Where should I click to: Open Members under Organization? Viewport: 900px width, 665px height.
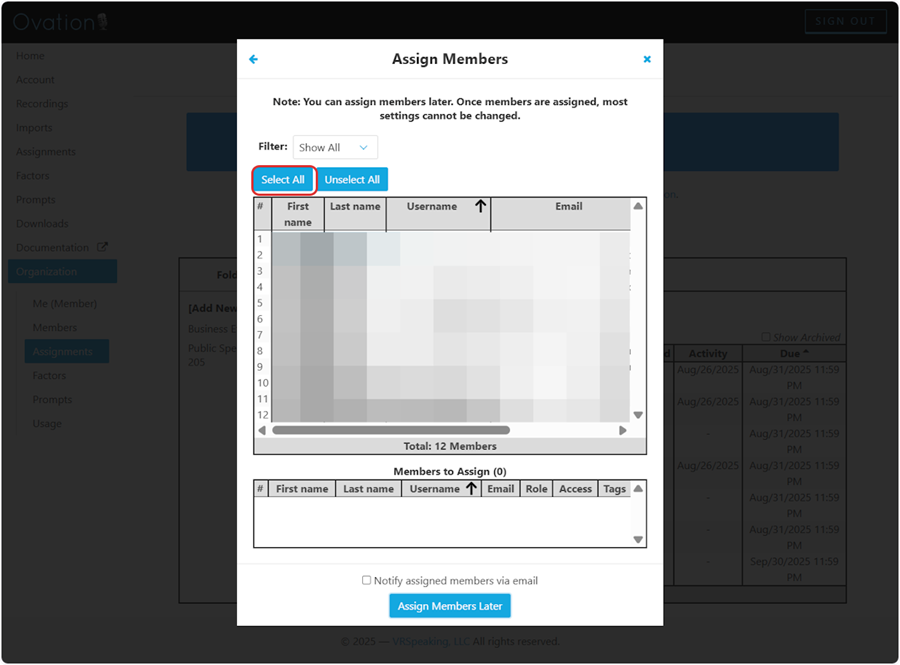[55, 328]
